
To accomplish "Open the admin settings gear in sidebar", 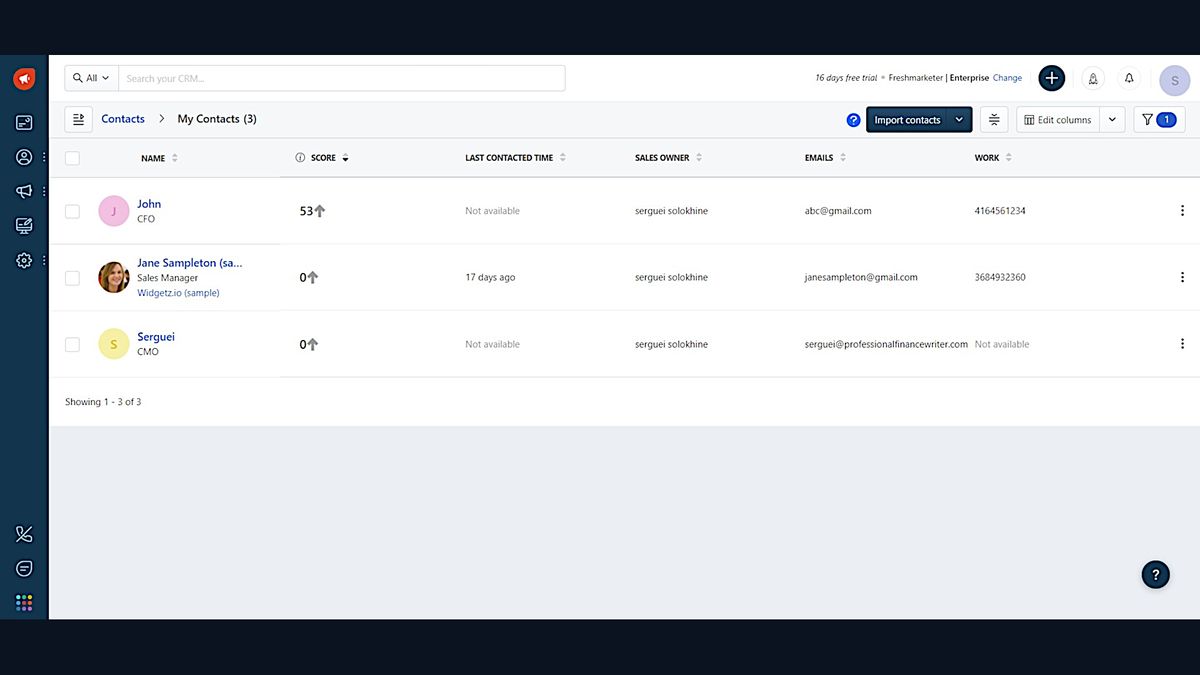I will point(24,260).
